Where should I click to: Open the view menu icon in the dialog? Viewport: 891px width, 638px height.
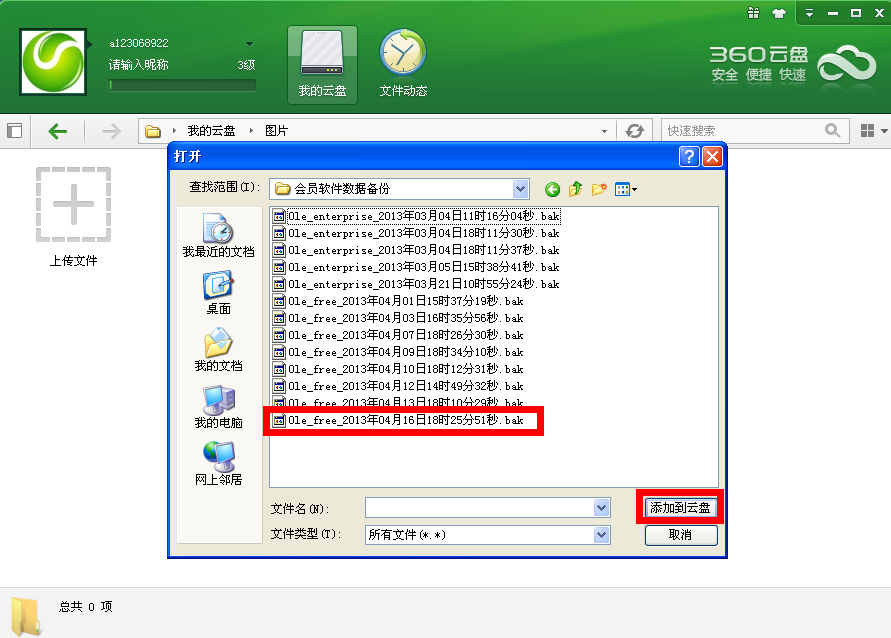coord(625,188)
